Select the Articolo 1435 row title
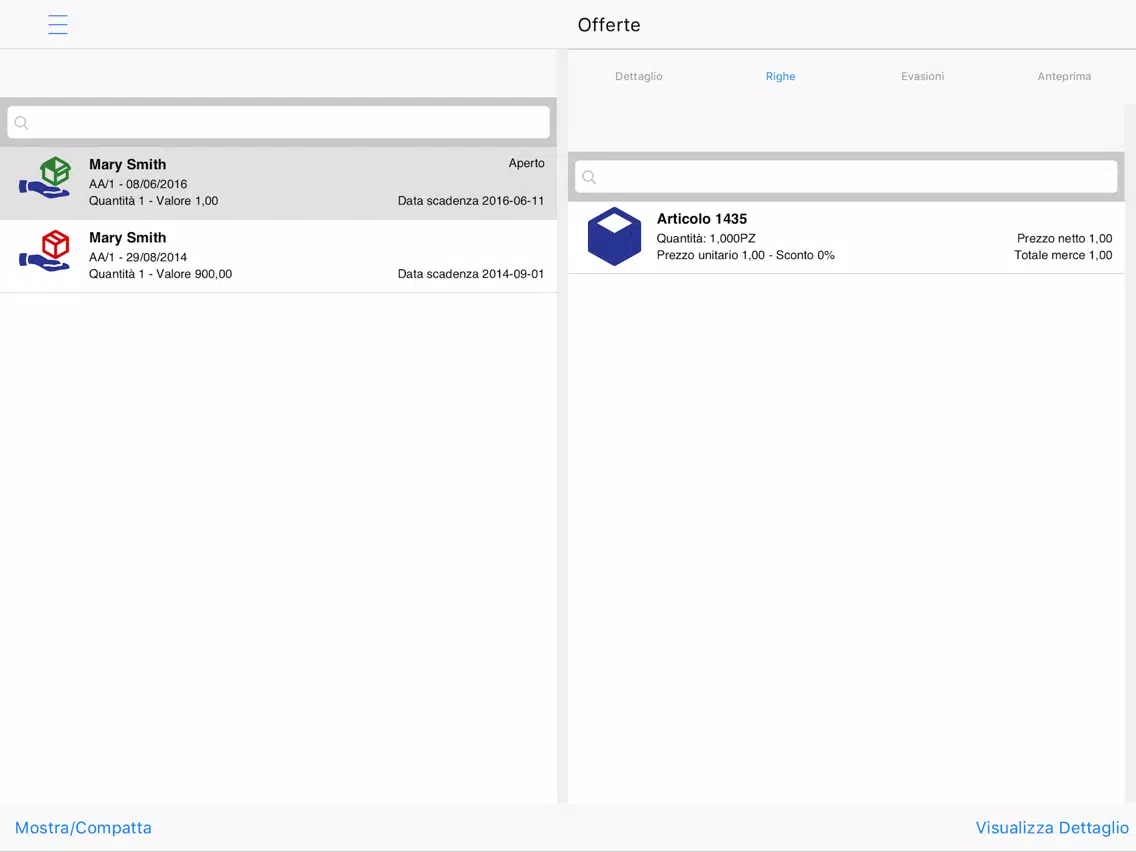 pyautogui.click(x=701, y=219)
